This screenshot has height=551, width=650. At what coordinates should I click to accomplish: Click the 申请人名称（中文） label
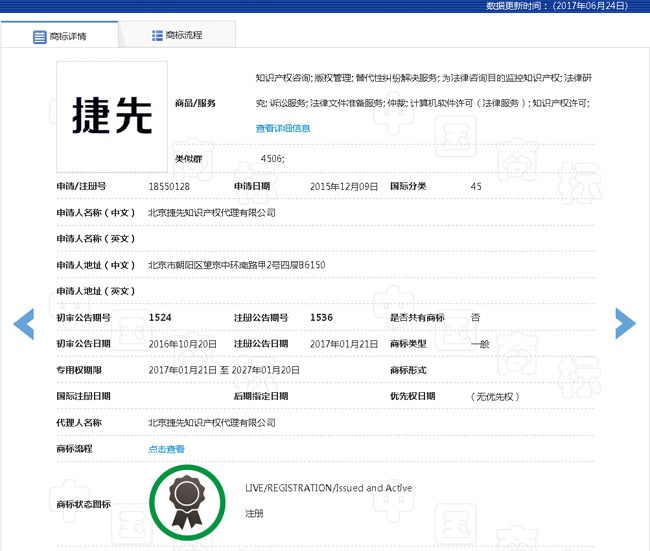tap(96, 213)
